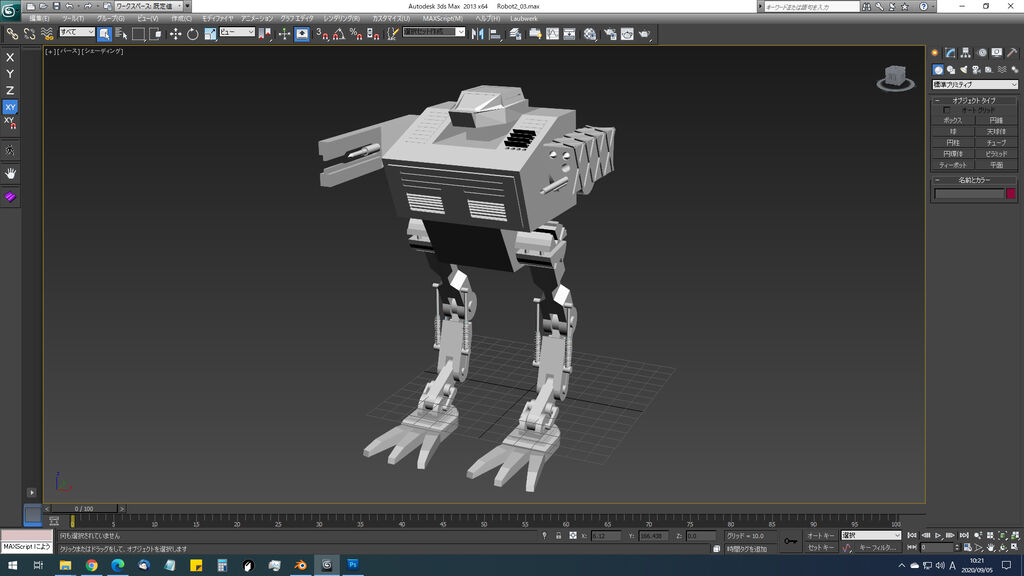Collapse the オブジェクト タイプ rollout
The height and width of the screenshot is (576, 1024).
[x=974, y=100]
